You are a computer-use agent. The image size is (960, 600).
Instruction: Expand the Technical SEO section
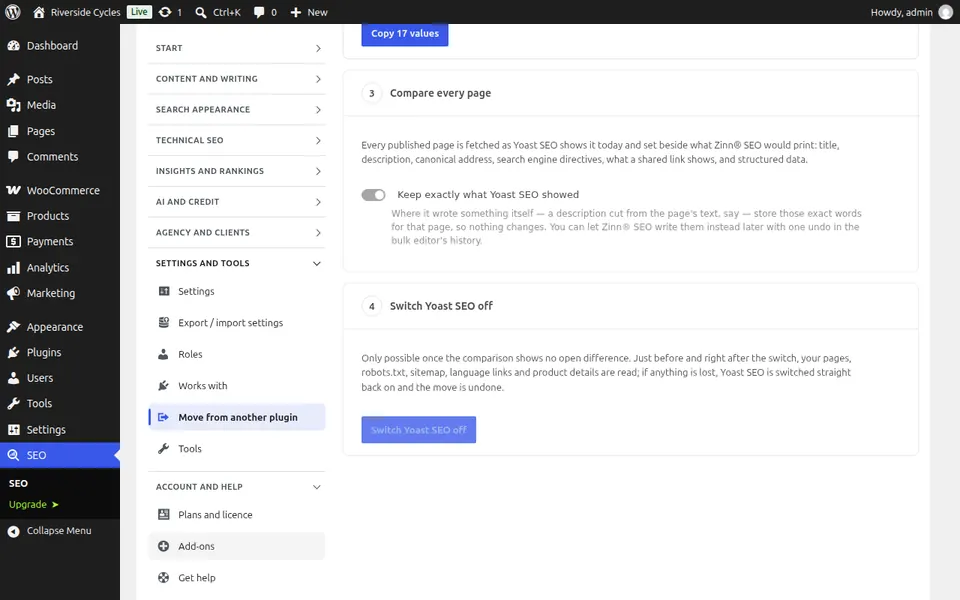(237, 140)
